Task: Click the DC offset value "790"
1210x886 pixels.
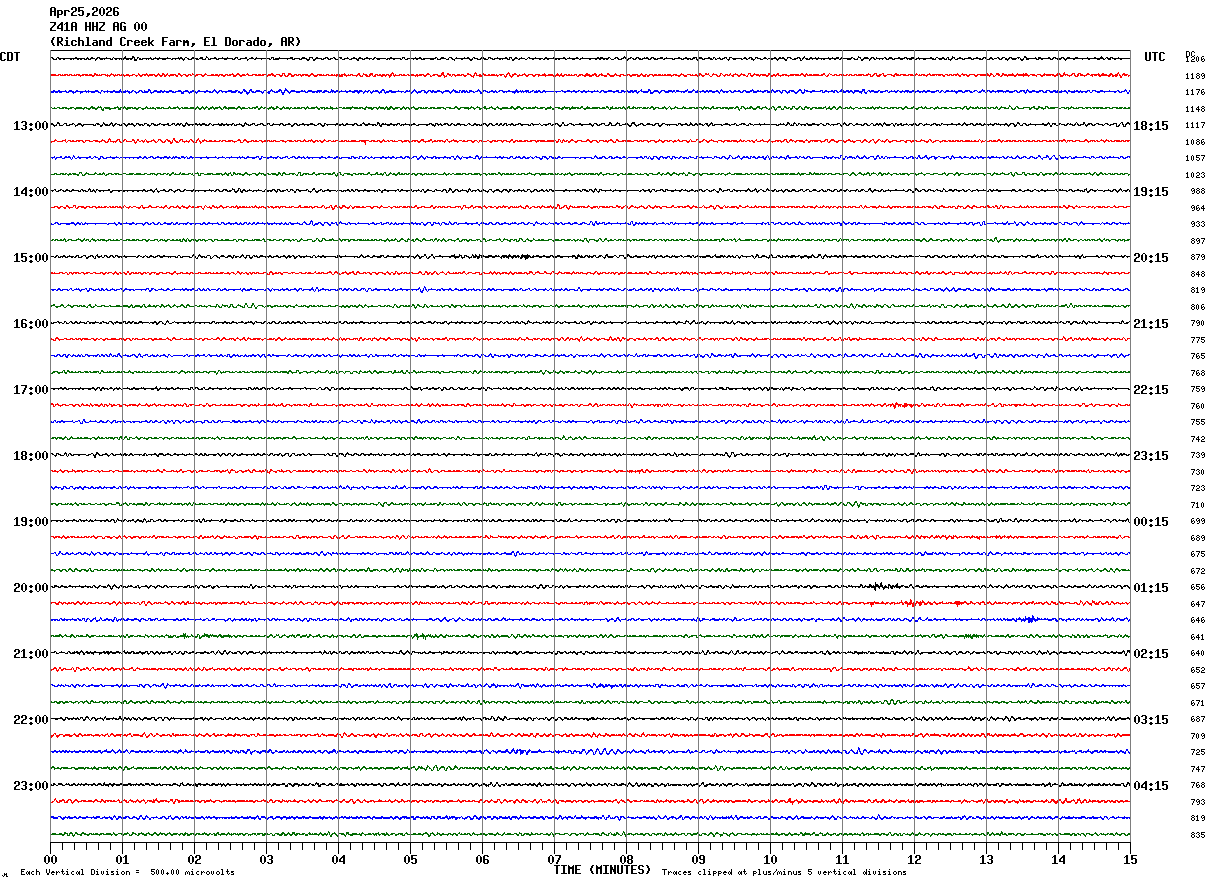Action: coord(1197,324)
